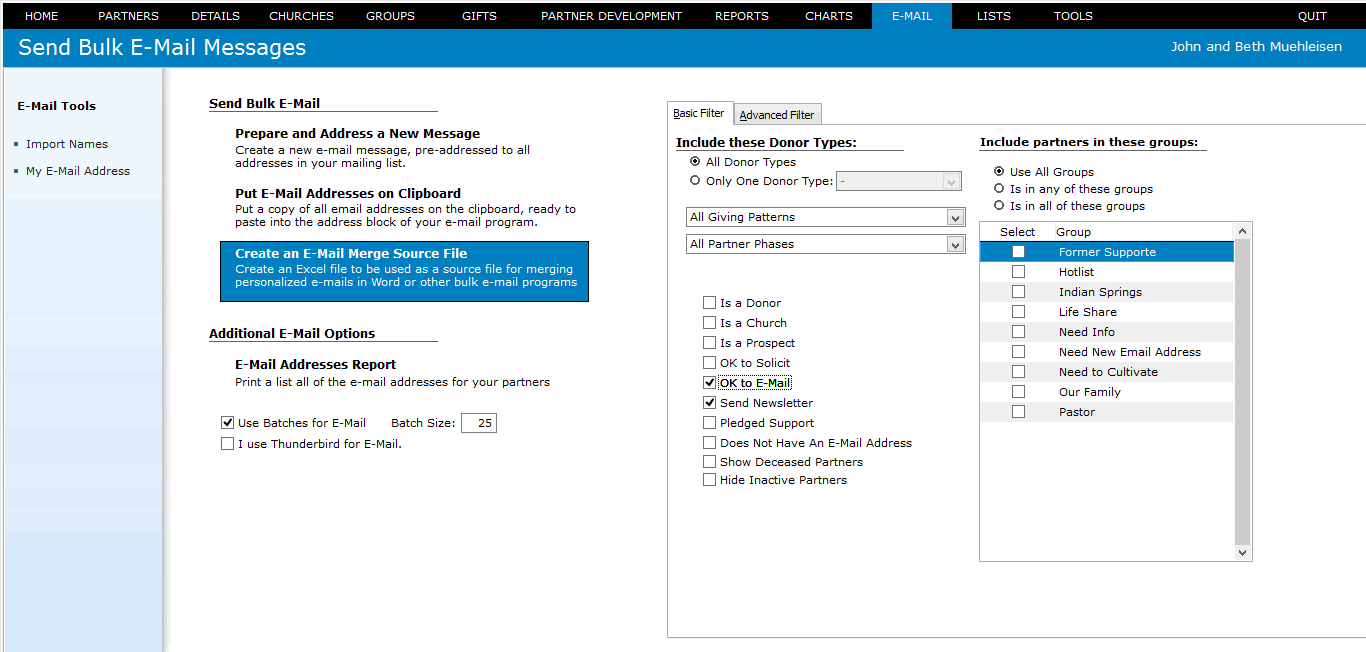Screen dimensions: 1366x652
Task: Click QUIT in the top bar
Action: point(1312,16)
